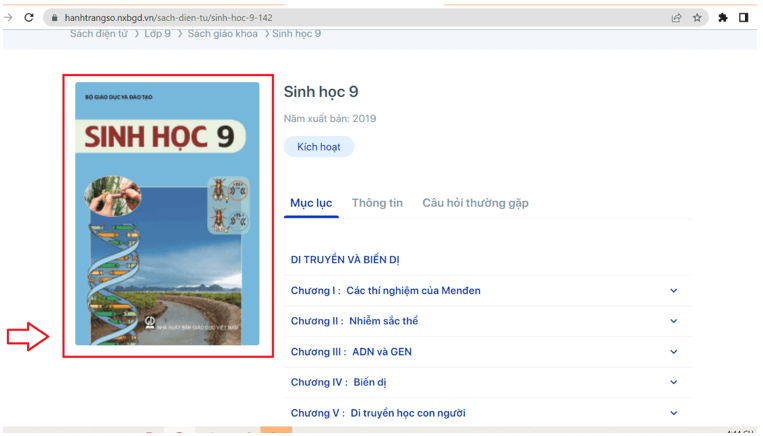Viewport: 763px width, 436px height.
Task: Expand Chương II: Nhiễm sắc thể chevron
Action: pyautogui.click(x=673, y=321)
